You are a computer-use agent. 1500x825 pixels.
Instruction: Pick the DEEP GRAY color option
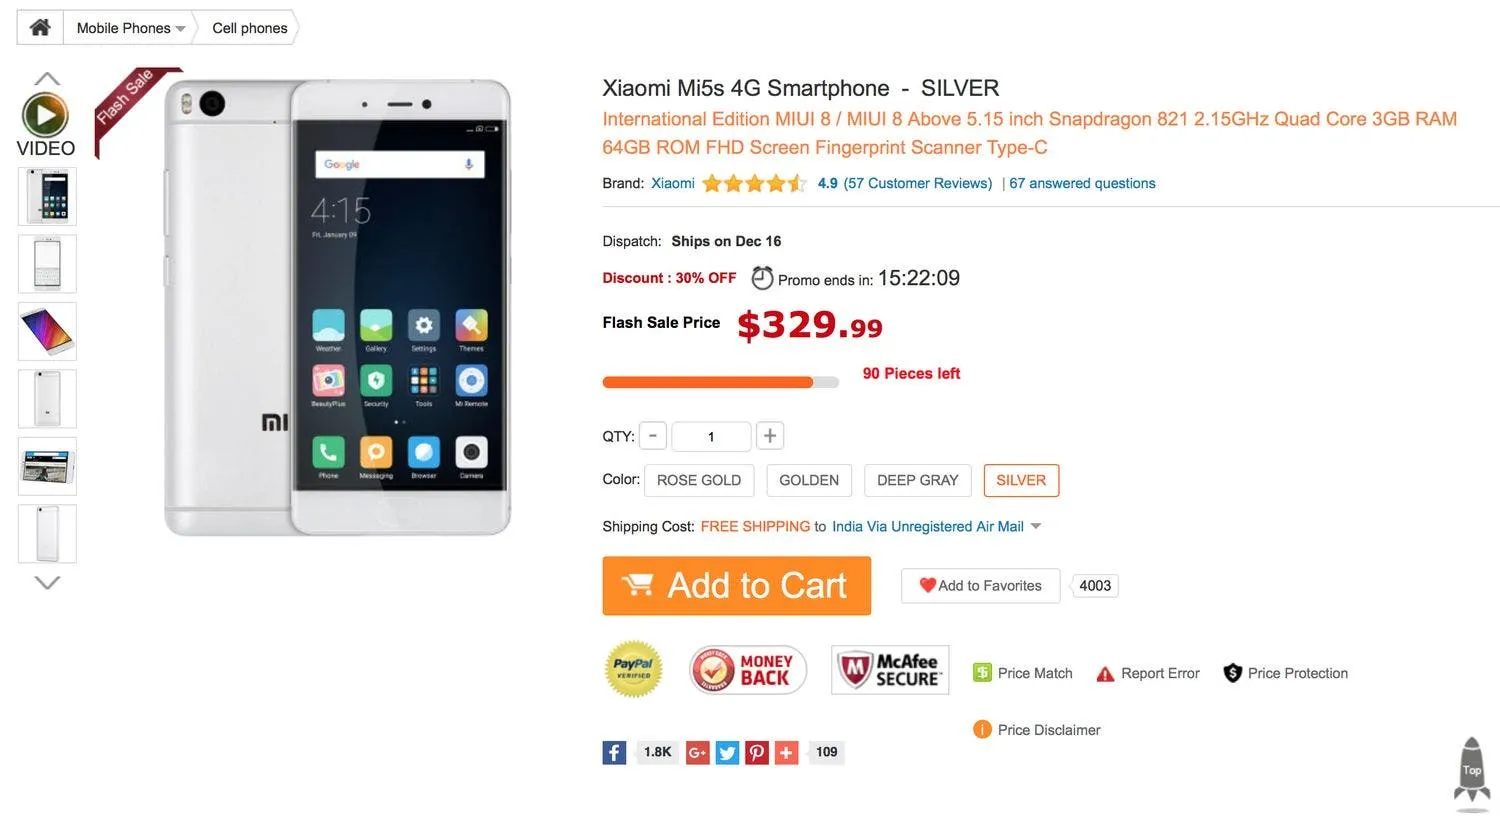point(917,480)
